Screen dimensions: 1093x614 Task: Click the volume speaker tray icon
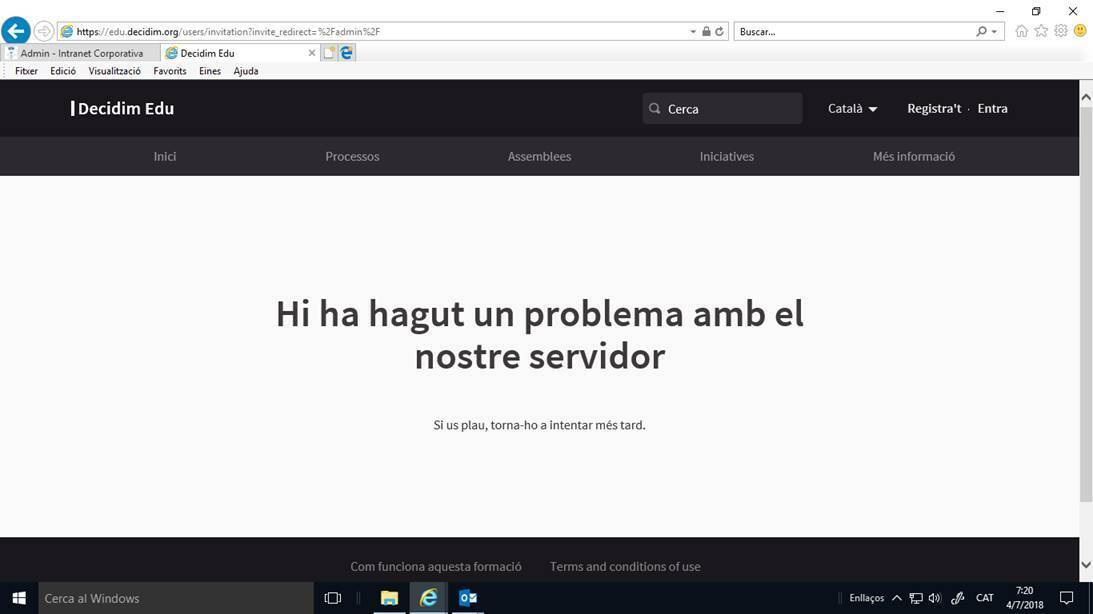click(x=935, y=598)
